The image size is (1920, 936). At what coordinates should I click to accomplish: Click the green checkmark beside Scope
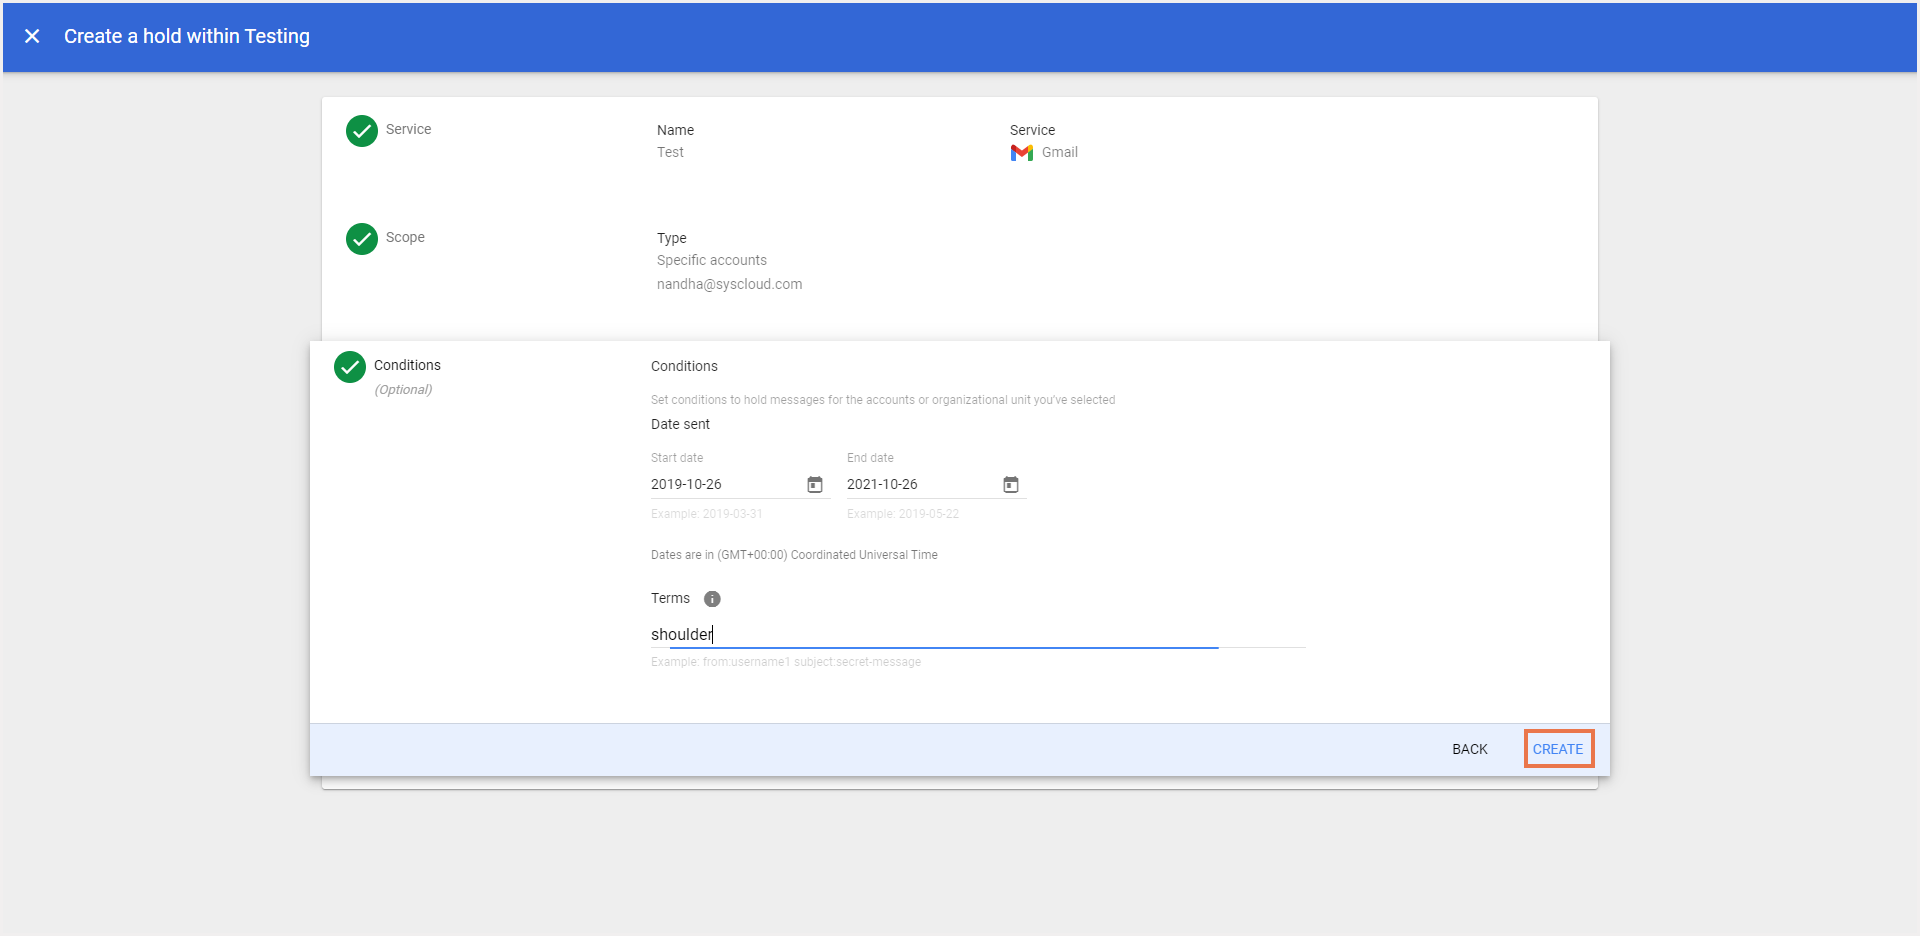pos(361,239)
